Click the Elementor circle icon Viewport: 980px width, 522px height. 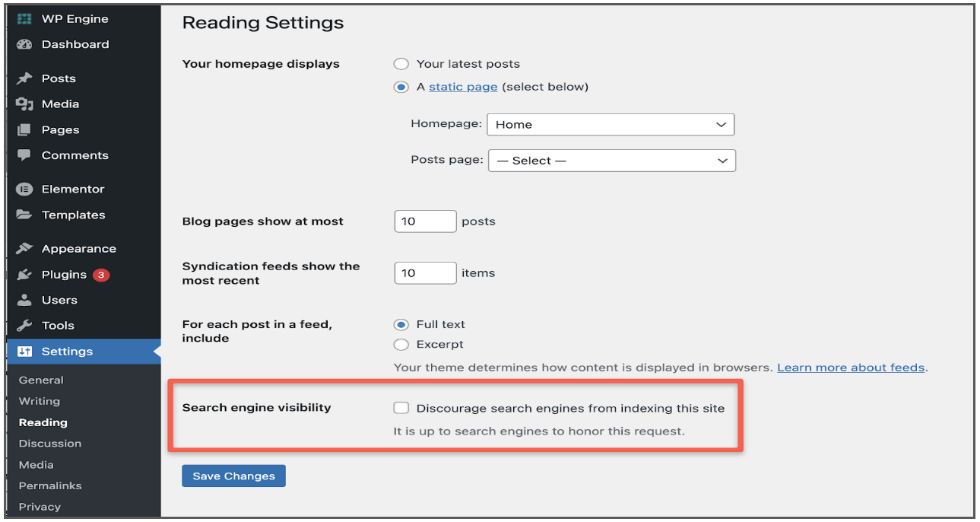point(24,189)
